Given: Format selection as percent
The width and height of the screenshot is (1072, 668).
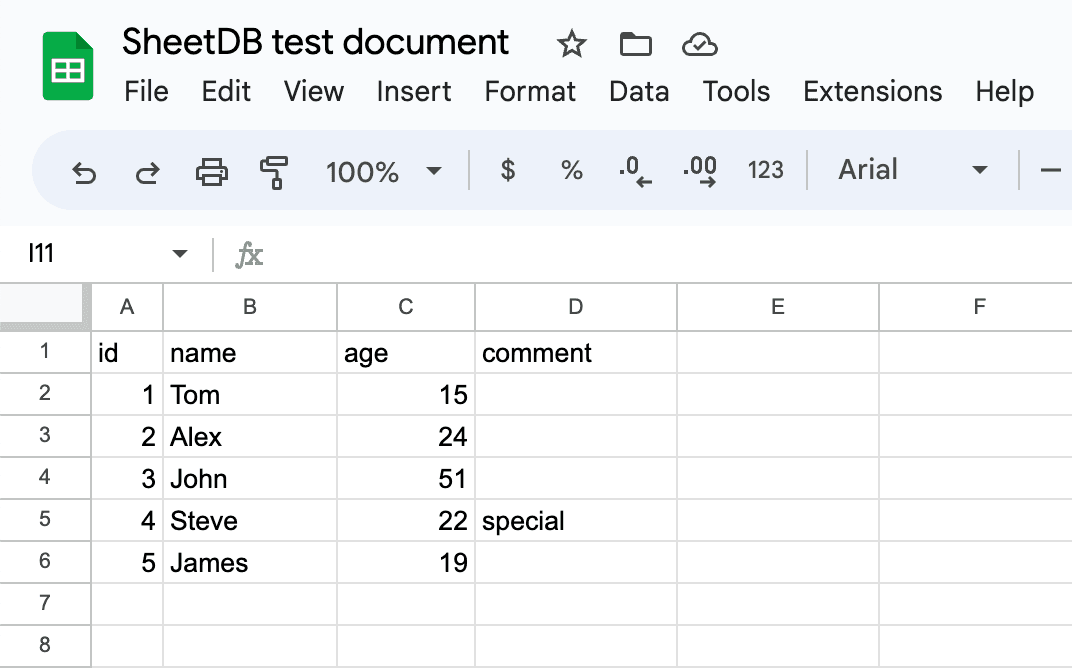Looking at the screenshot, I should coord(571,170).
